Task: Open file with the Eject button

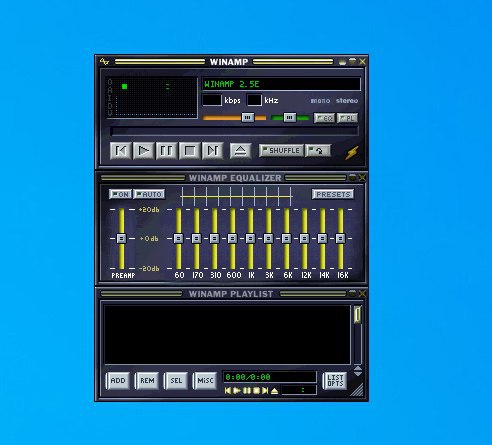Action: pos(240,151)
